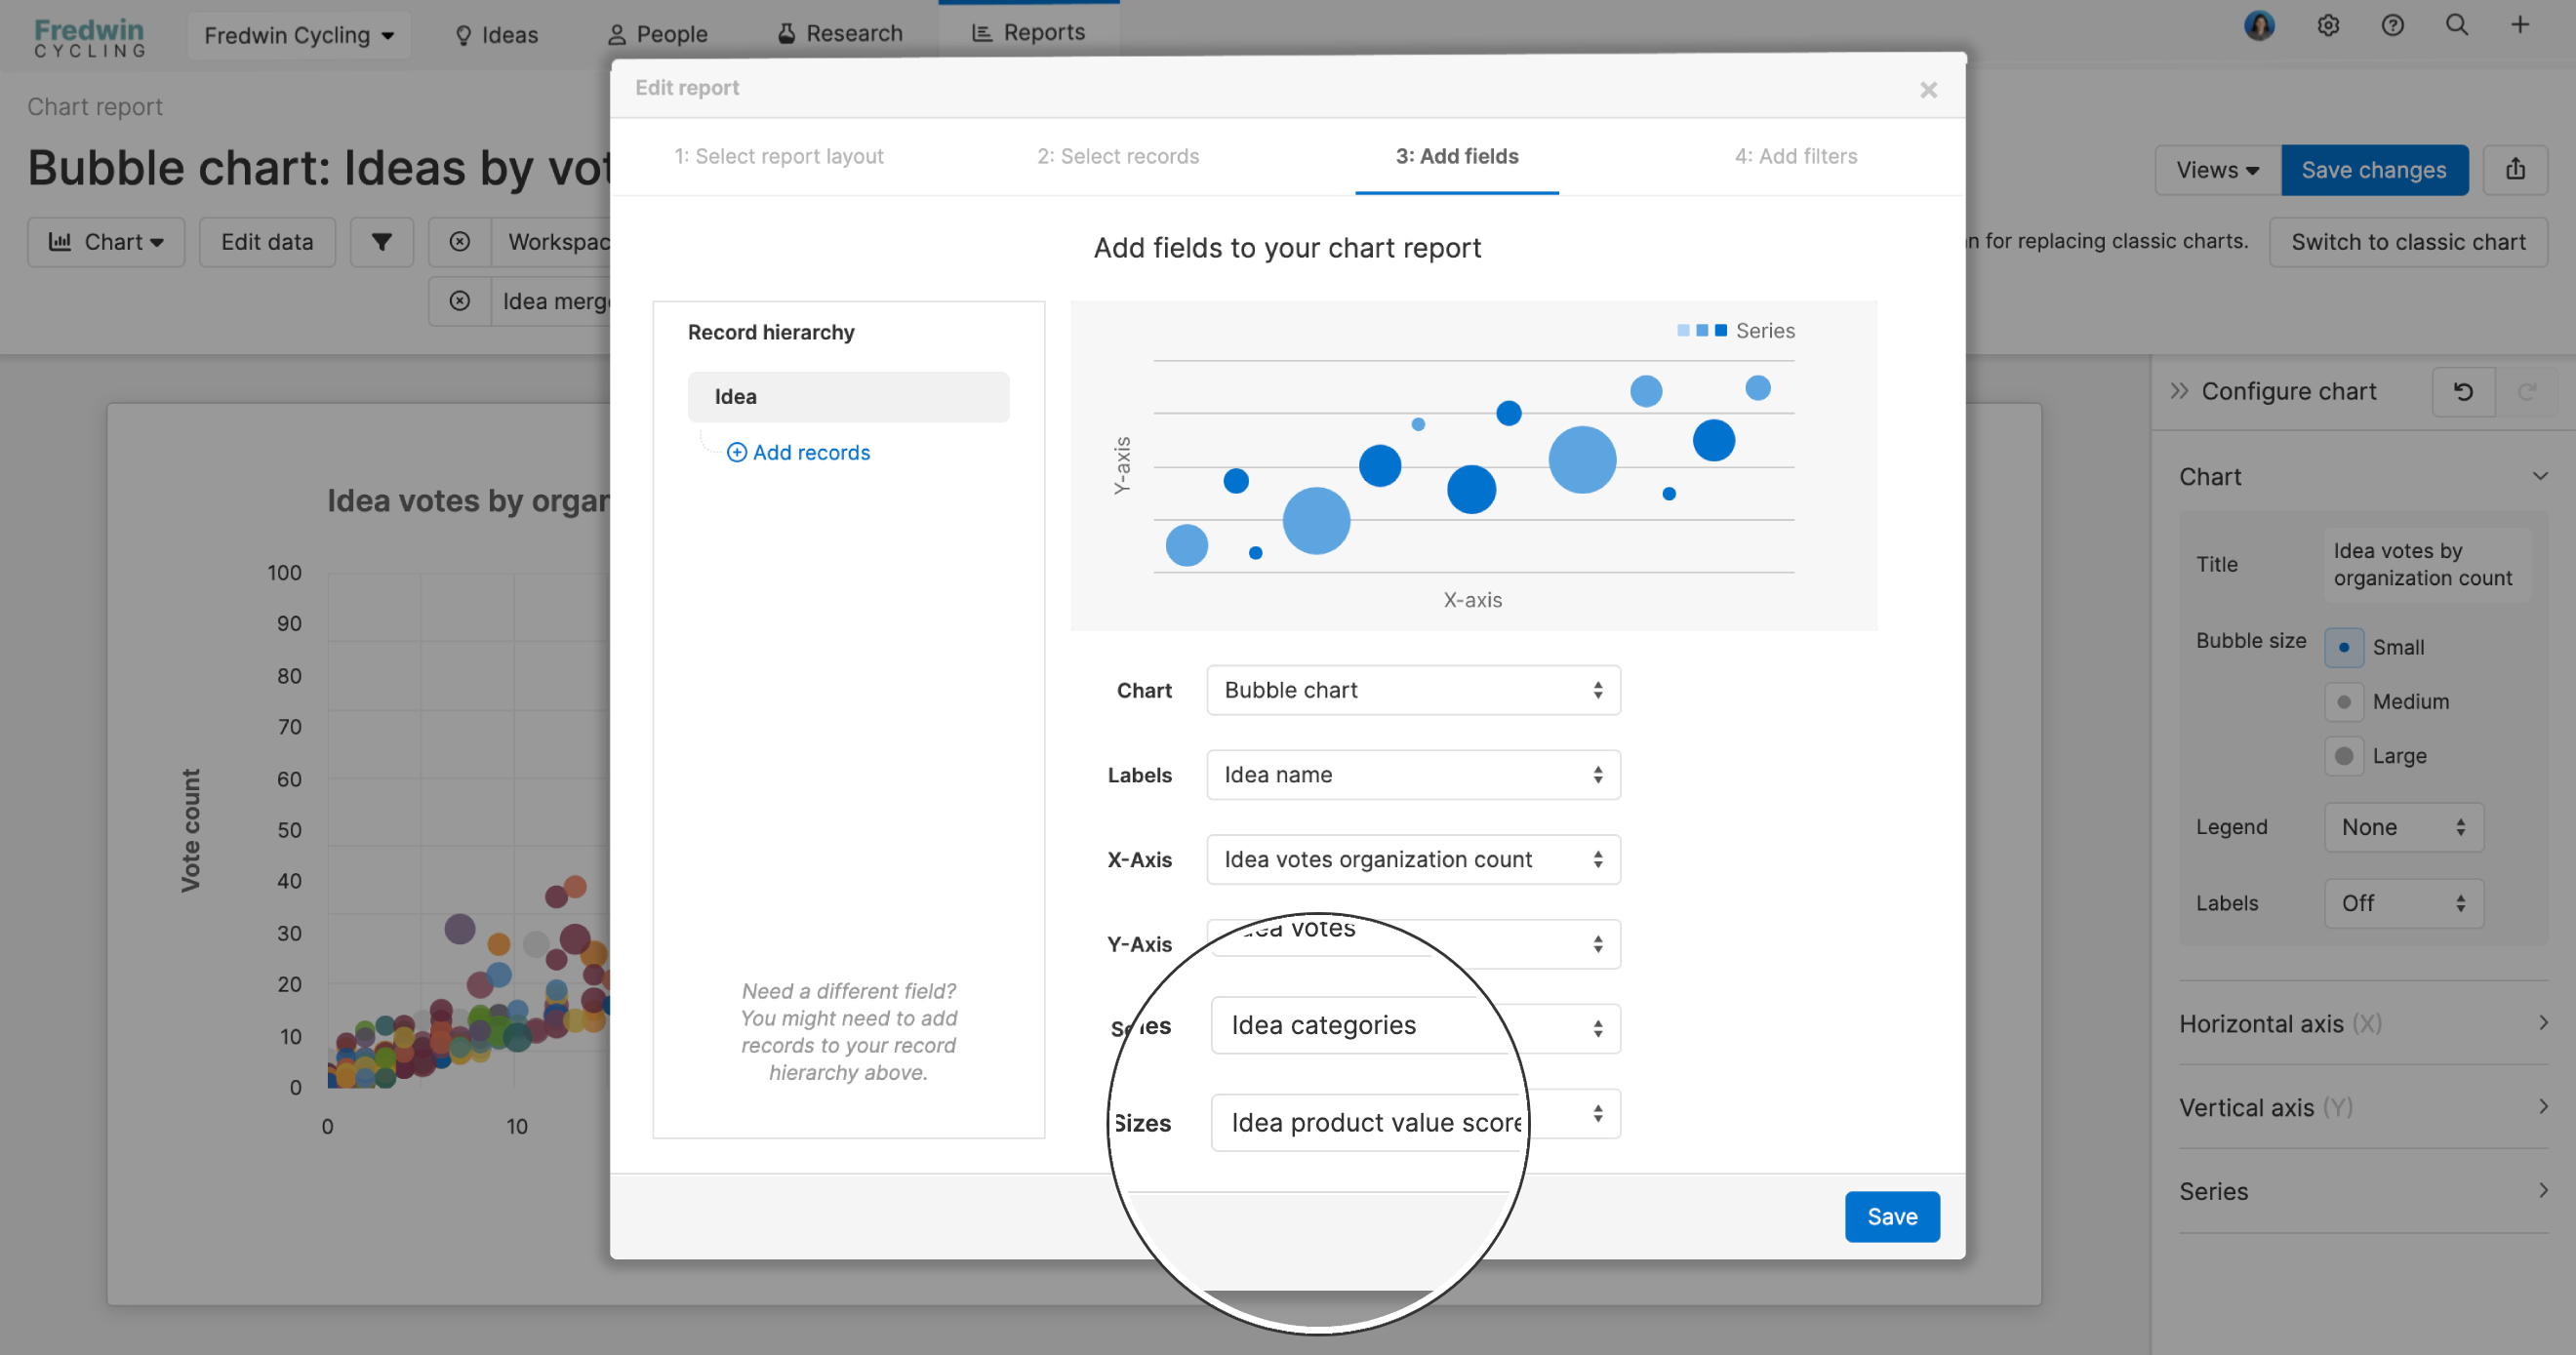This screenshot has width=2576, height=1355.
Task: Open the Bubble chart type dropdown
Action: 1412,690
